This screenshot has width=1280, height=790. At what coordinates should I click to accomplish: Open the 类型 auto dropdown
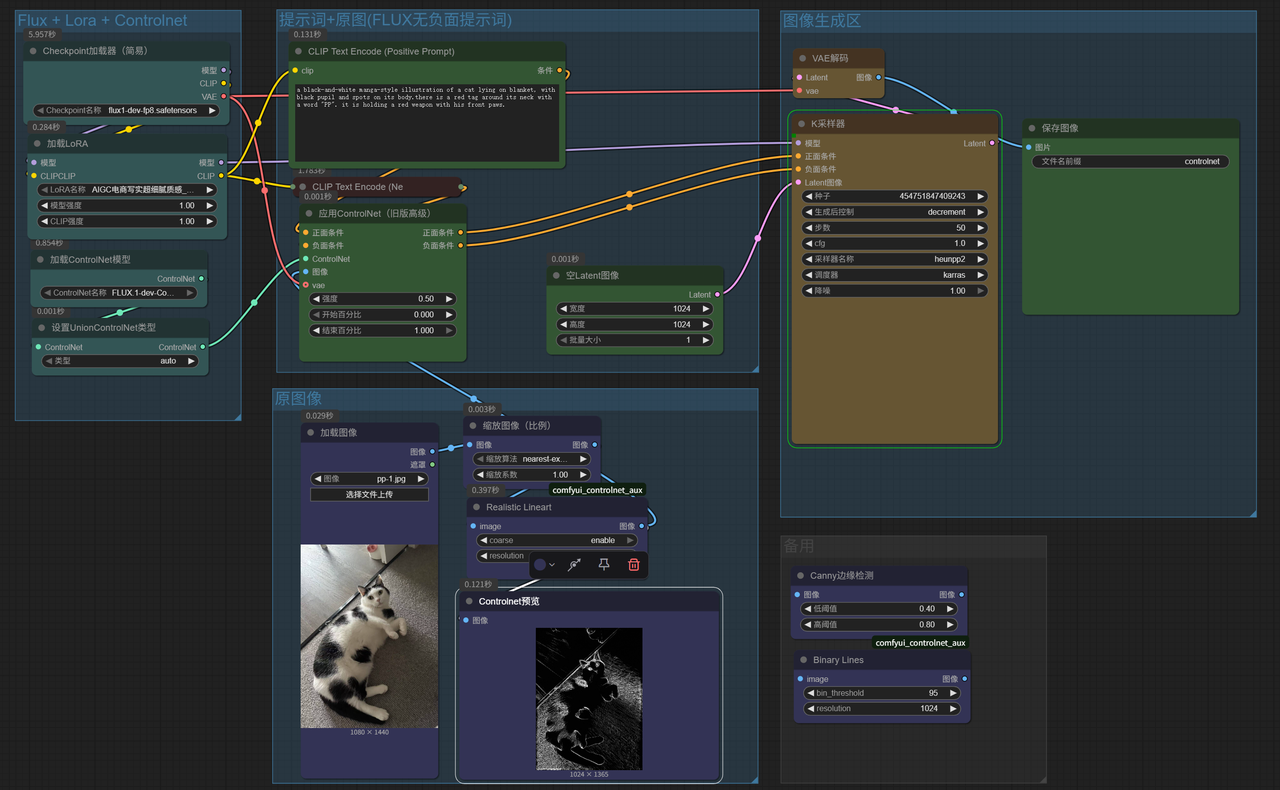(119, 362)
